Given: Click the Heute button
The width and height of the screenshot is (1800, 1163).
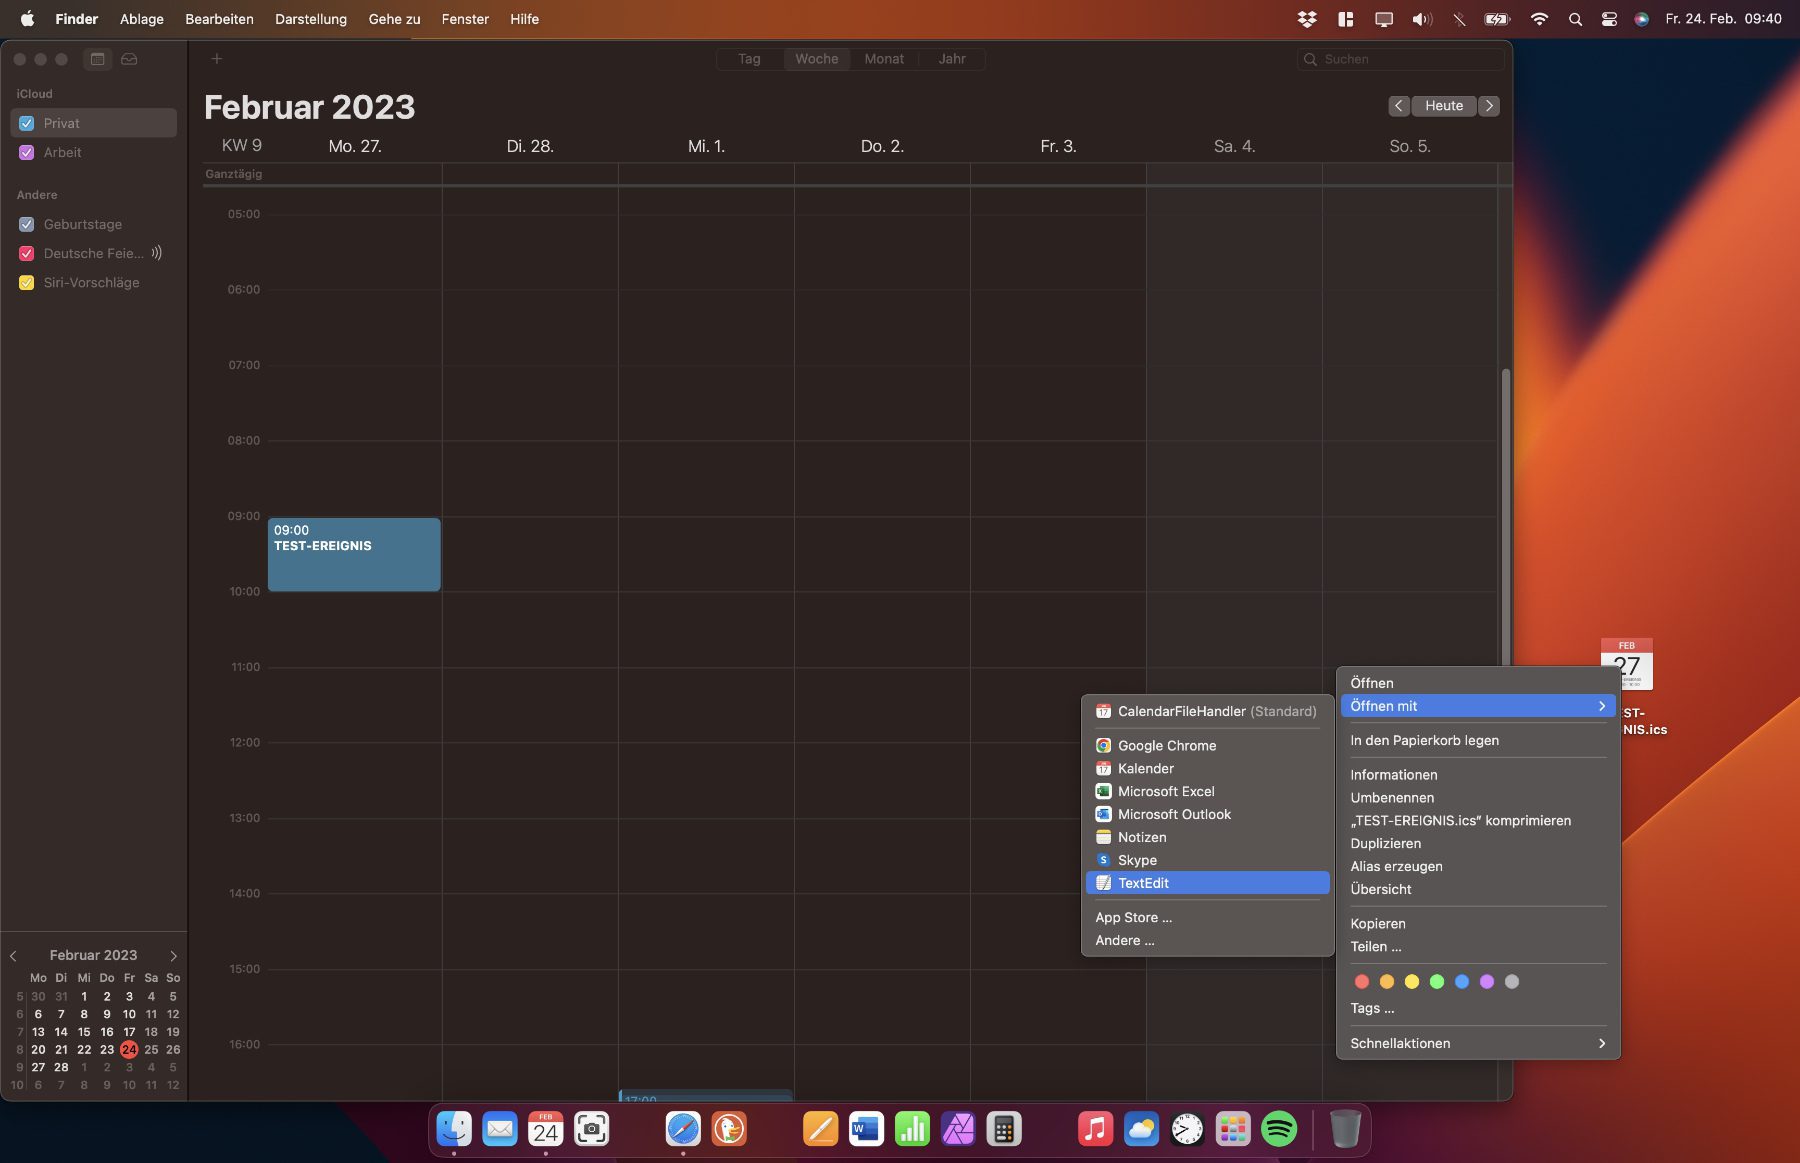Looking at the screenshot, I should [x=1444, y=106].
